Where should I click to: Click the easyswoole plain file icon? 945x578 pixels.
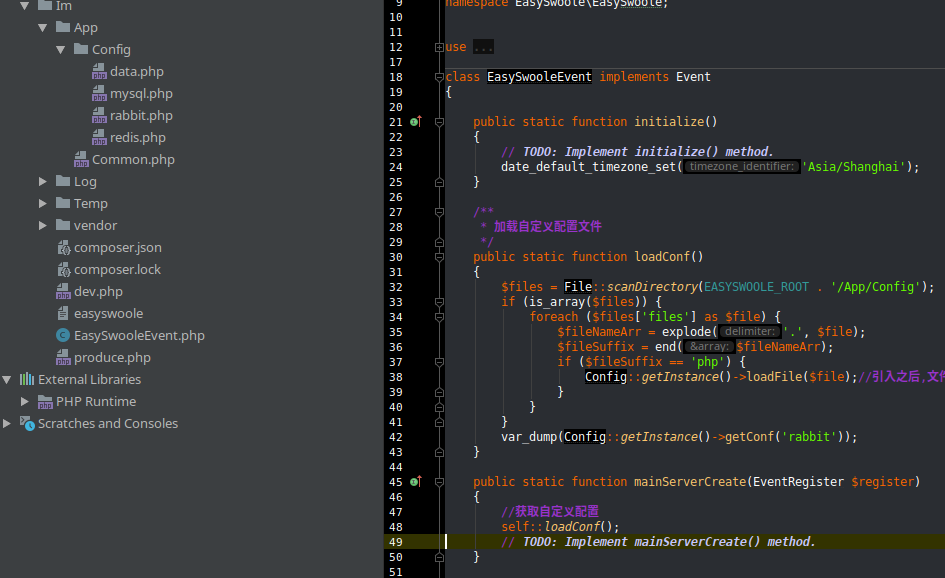[63, 314]
